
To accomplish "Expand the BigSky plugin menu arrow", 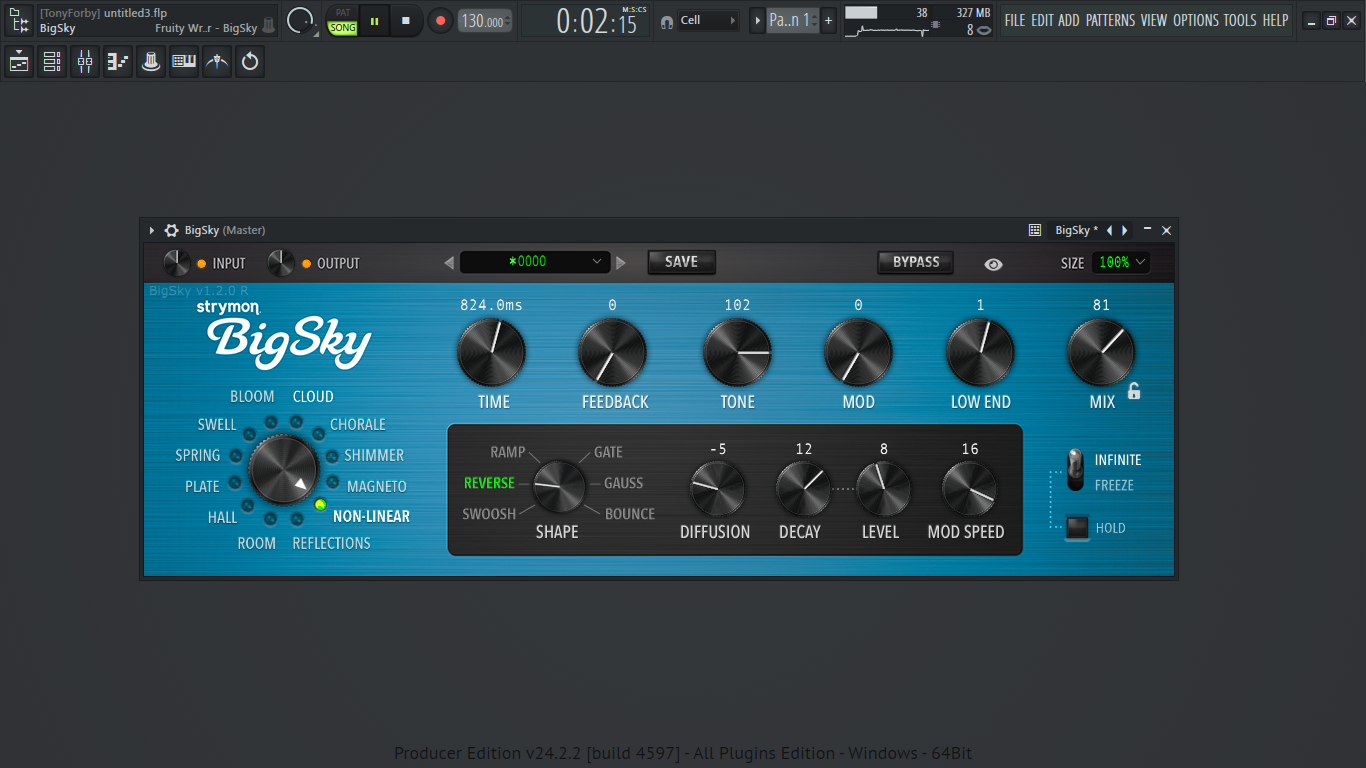I will pyautogui.click(x=152, y=230).
